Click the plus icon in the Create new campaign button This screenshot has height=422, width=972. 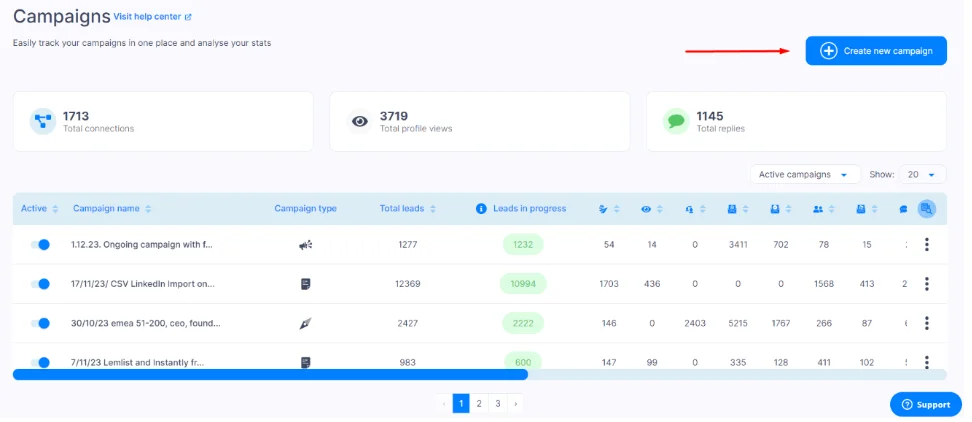click(828, 51)
